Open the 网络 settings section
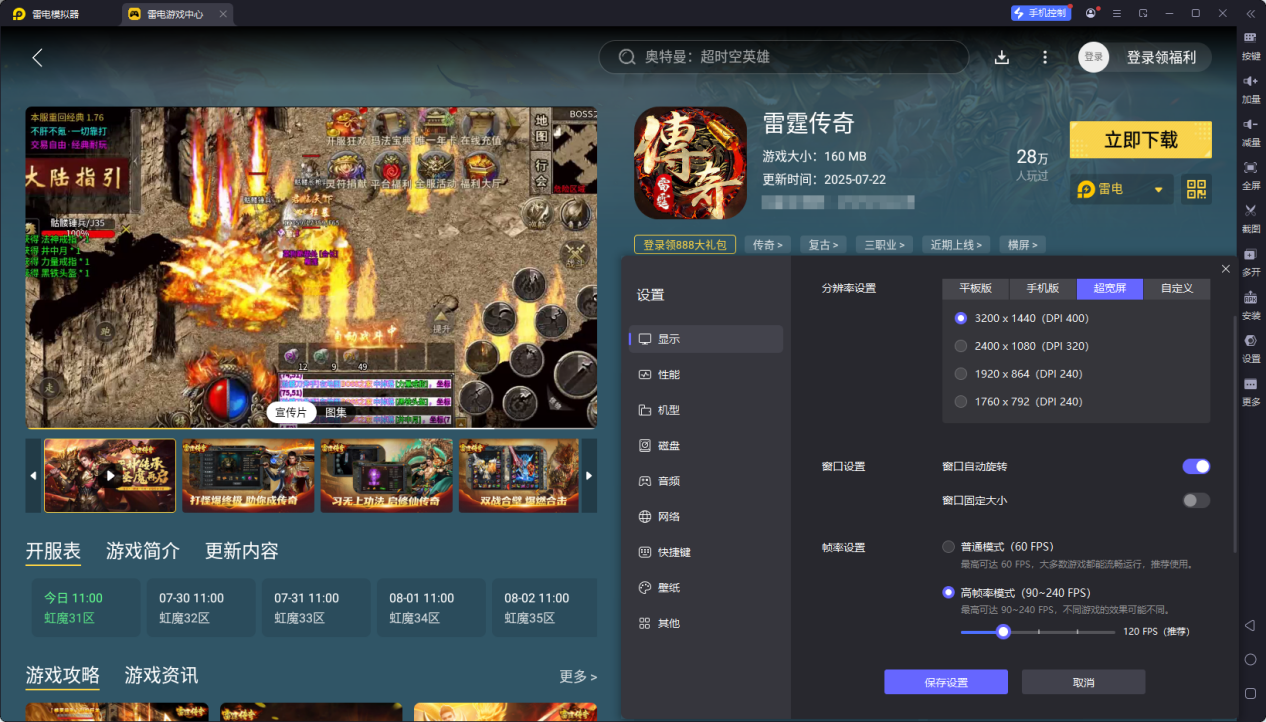The height and width of the screenshot is (722, 1266). click(x=706, y=516)
